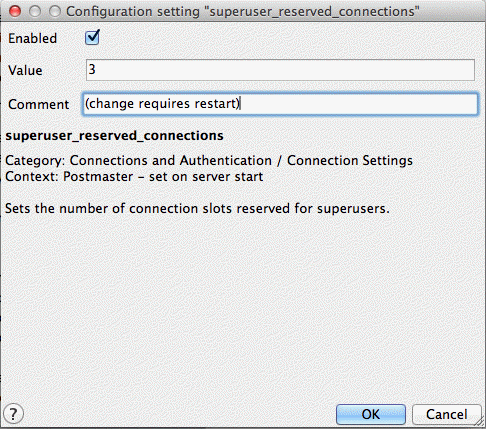This screenshot has height=429, width=486.
Task: Uncheck the Enabled checkbox
Action: pos(92,38)
